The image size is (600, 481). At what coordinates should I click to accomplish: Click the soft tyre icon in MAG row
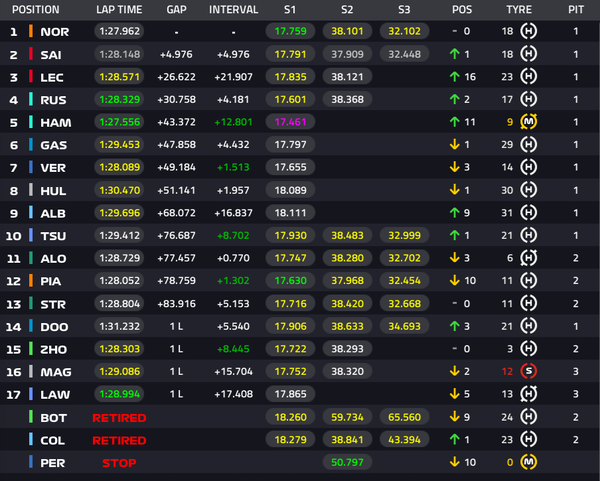528,371
